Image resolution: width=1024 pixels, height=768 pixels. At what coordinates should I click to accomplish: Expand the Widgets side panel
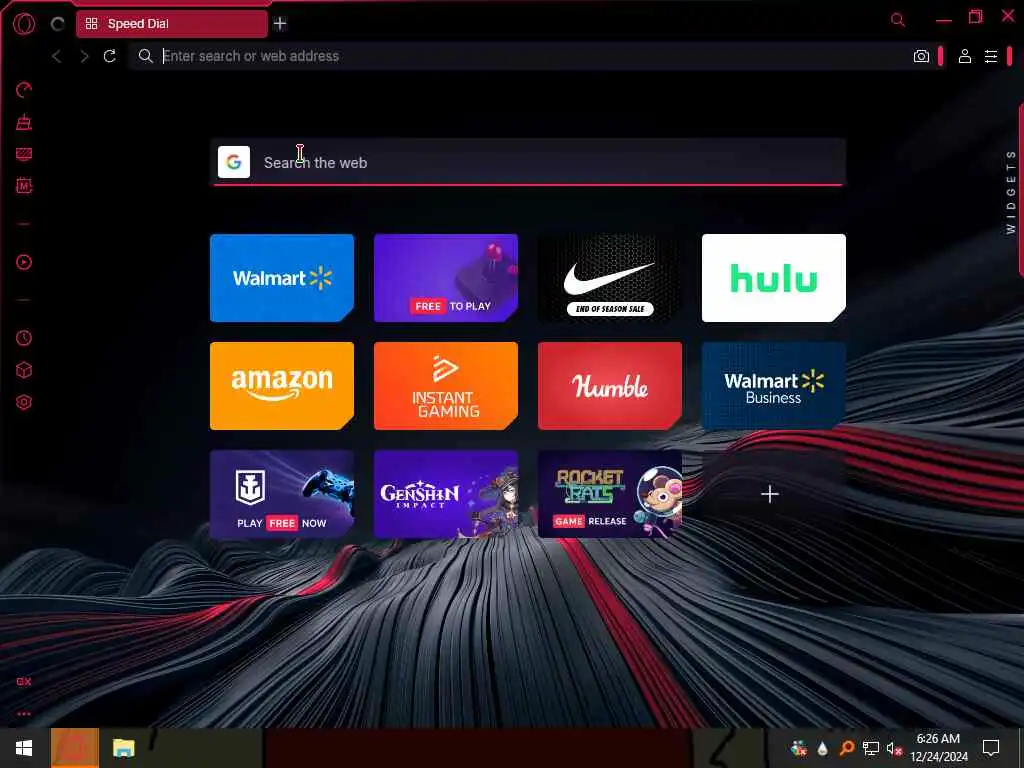[1011, 192]
